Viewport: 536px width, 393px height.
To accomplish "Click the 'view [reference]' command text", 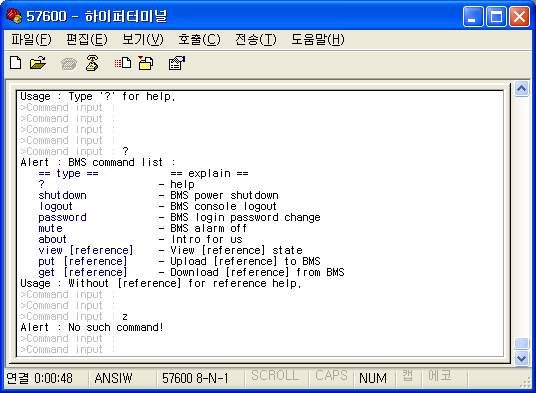I will pos(85,250).
